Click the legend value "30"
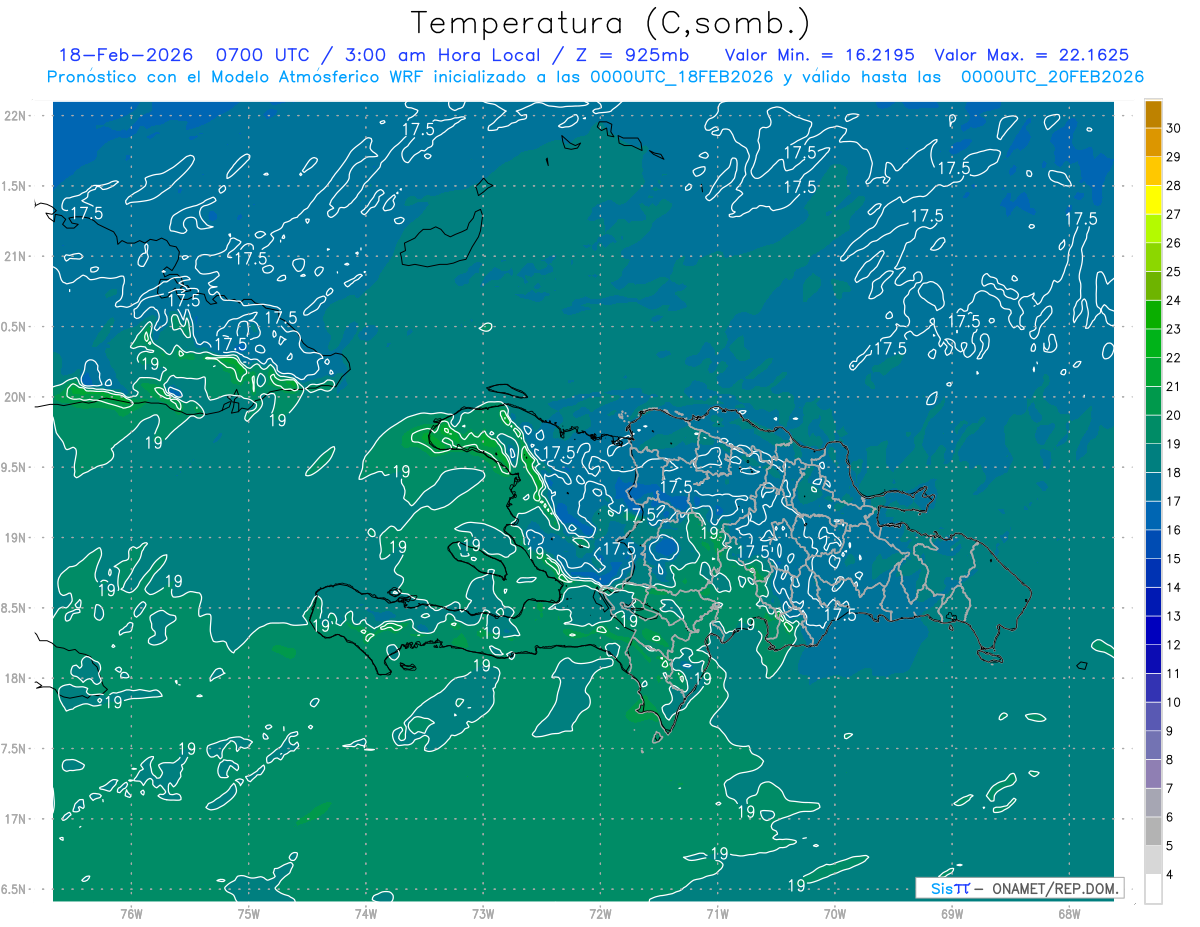Viewport: 1200px width, 927px height. click(1174, 129)
